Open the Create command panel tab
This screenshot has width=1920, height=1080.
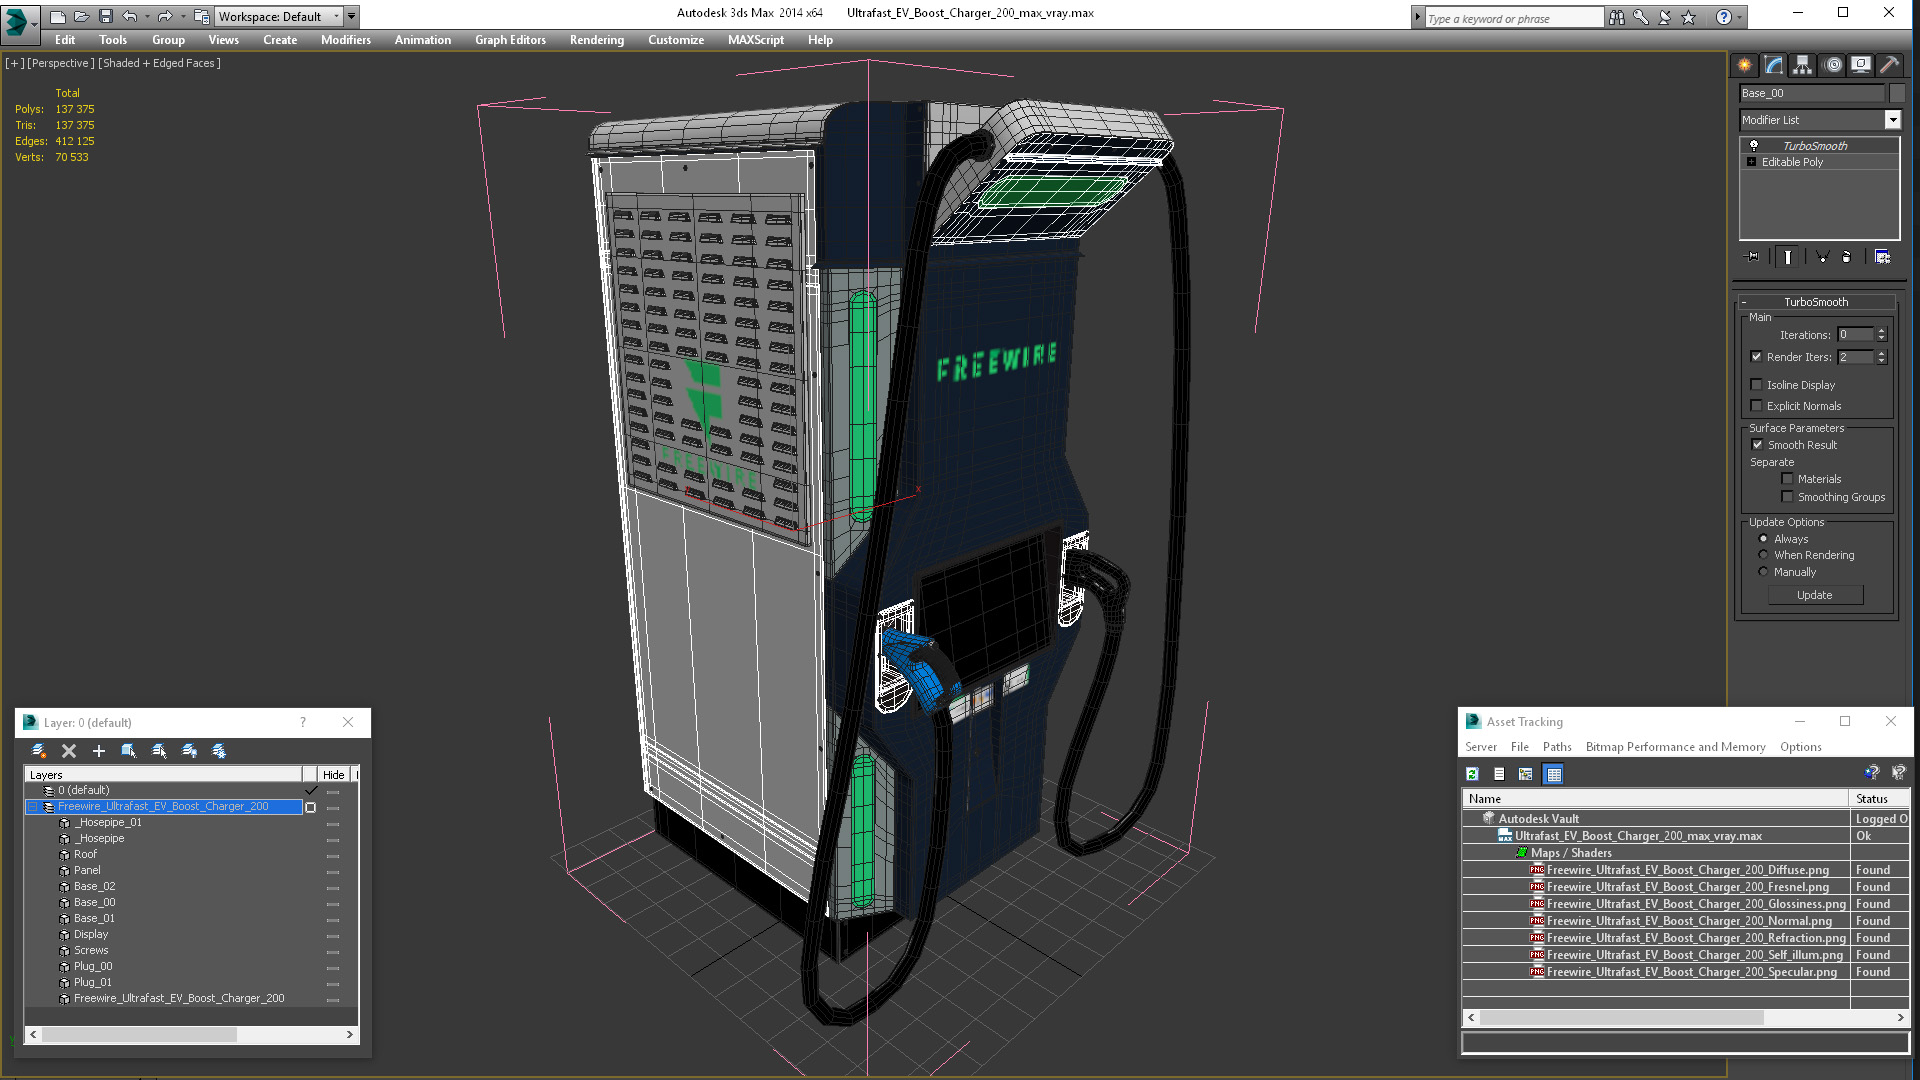(1745, 65)
